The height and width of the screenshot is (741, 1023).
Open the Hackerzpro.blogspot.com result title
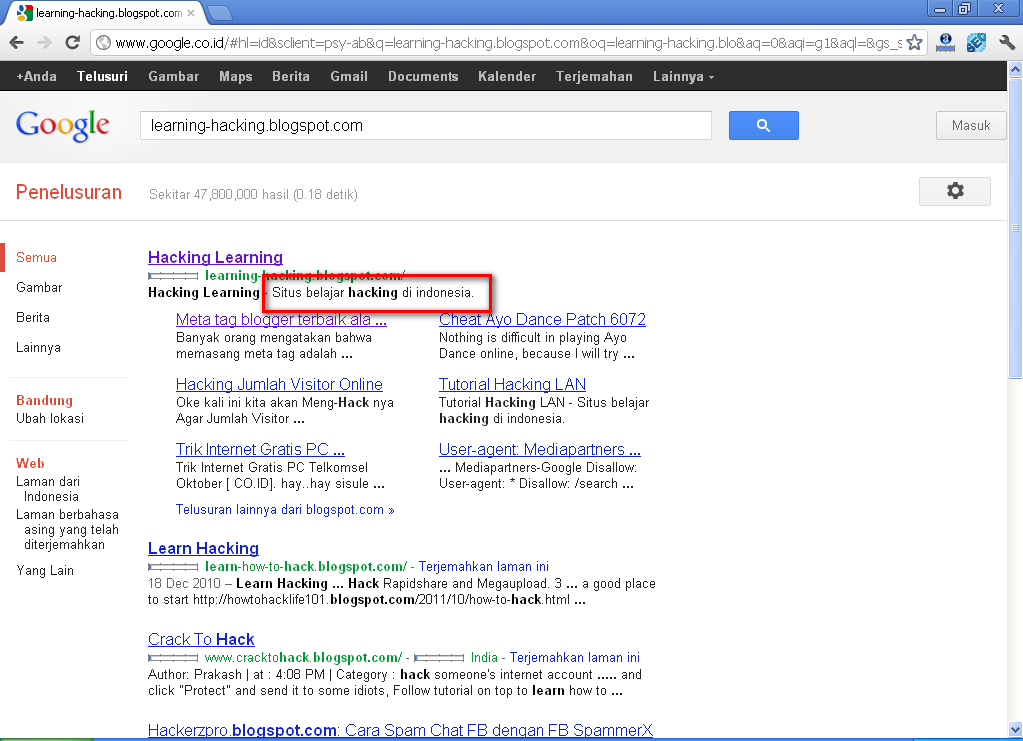tap(401, 731)
